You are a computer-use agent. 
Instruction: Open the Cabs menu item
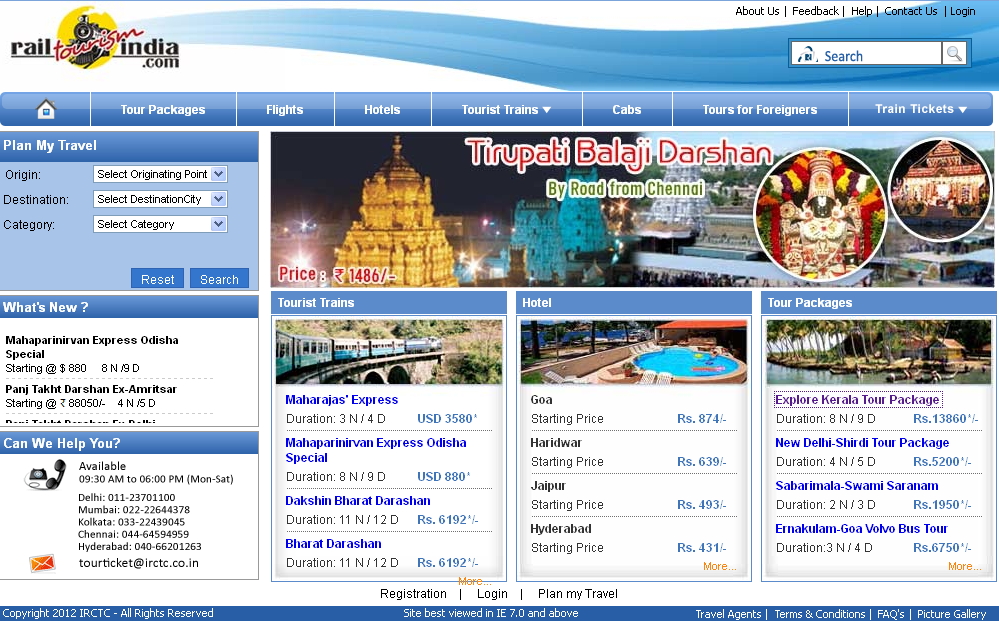tap(627, 110)
